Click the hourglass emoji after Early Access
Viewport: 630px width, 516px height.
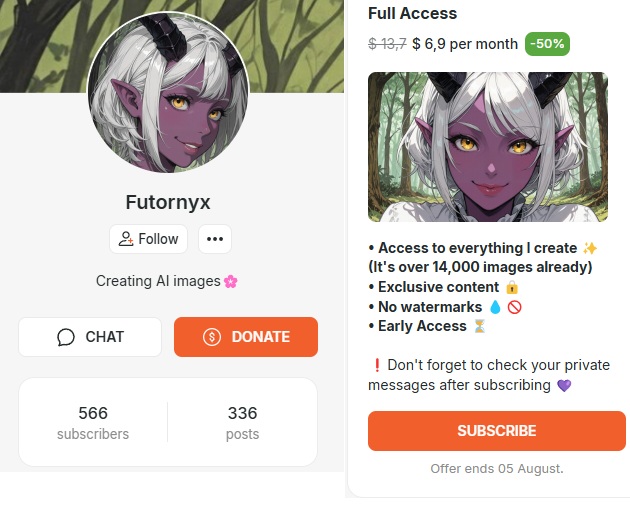(480, 326)
